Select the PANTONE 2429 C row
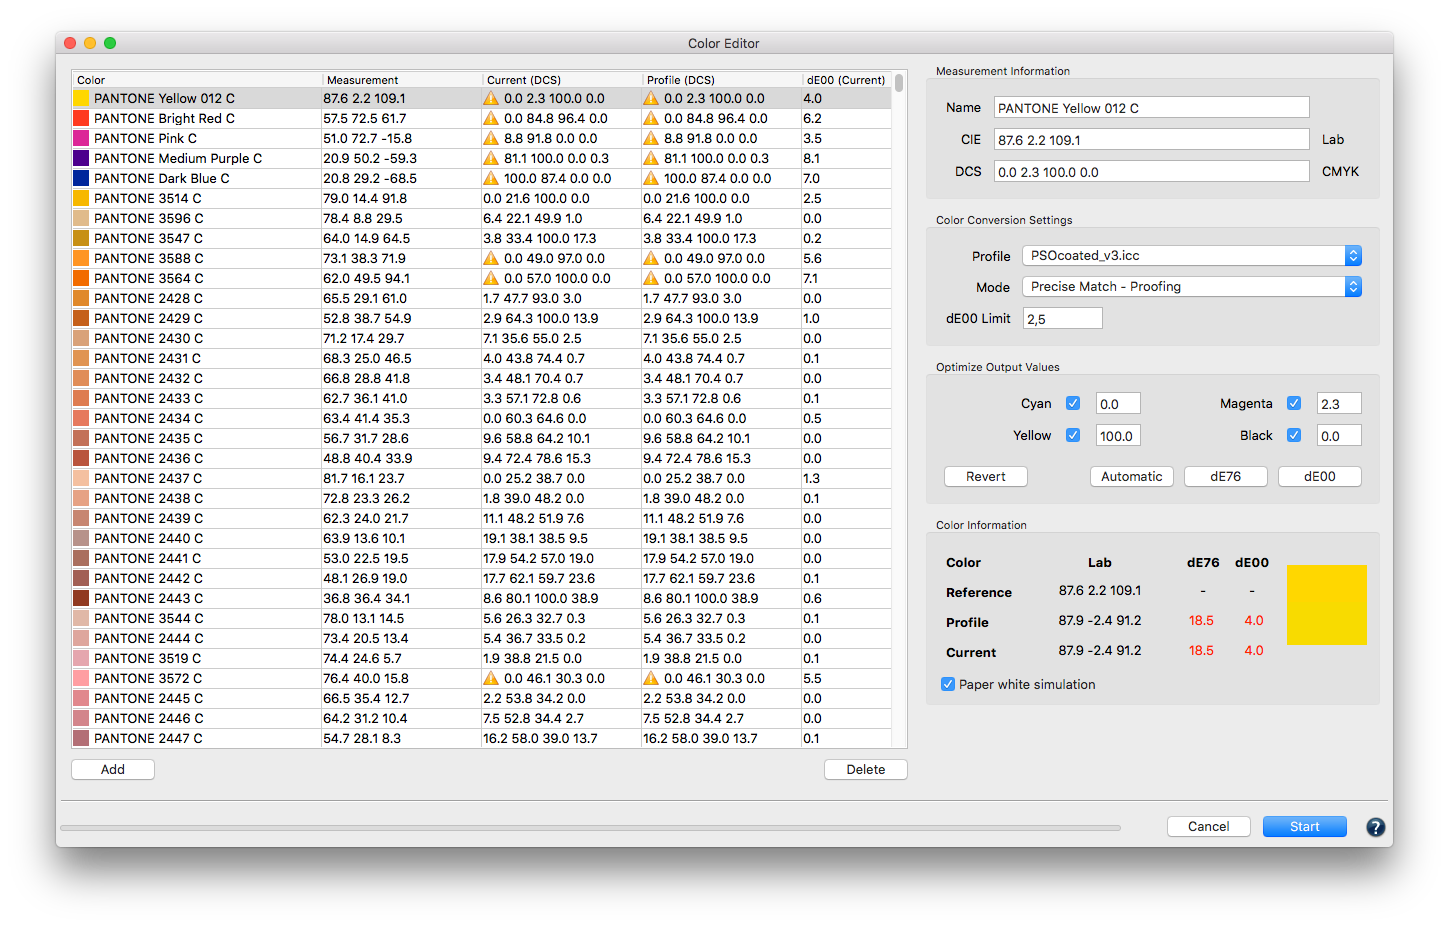The image size is (1449, 927). coord(481,318)
